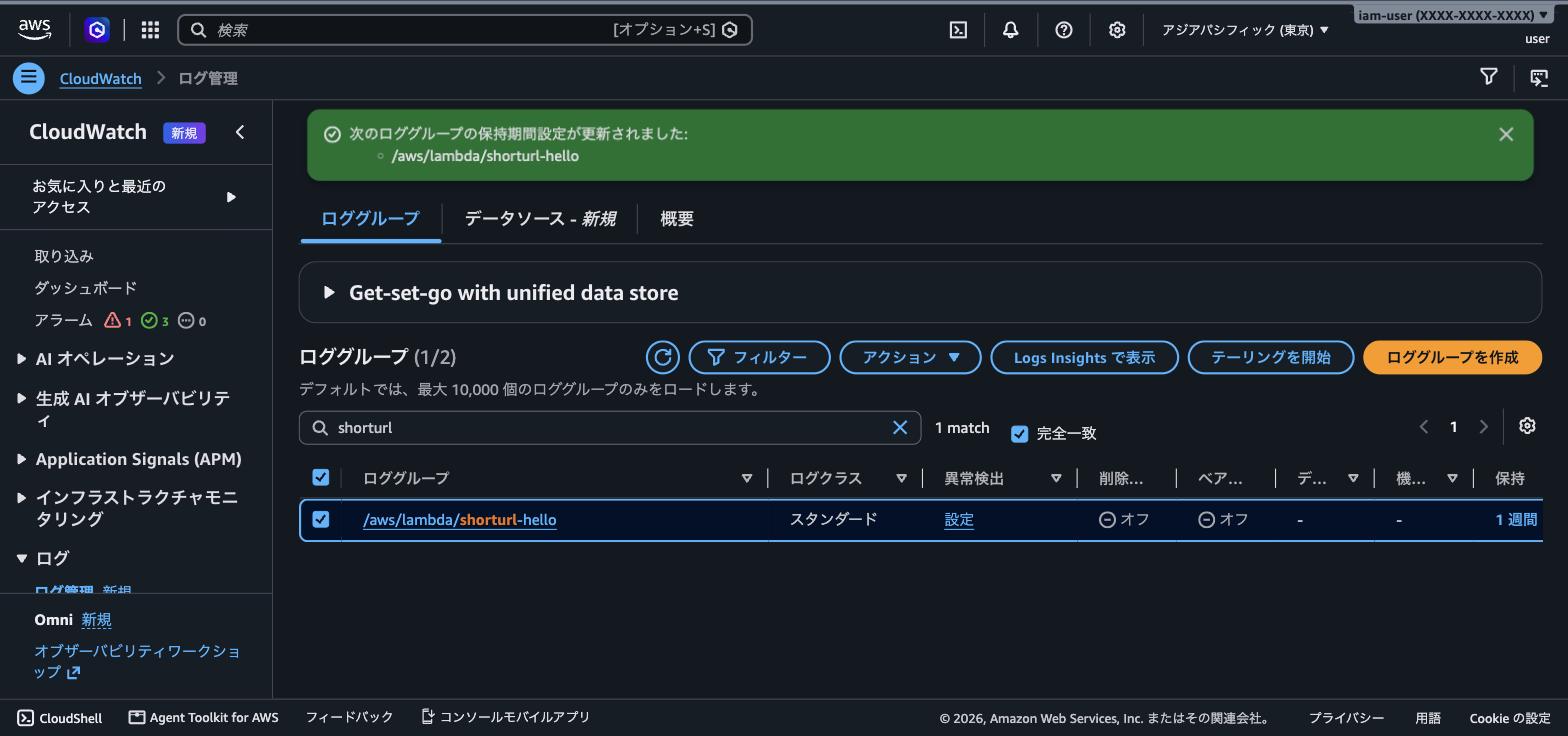Collapse the CloudWatch side navigation

[x=240, y=132]
